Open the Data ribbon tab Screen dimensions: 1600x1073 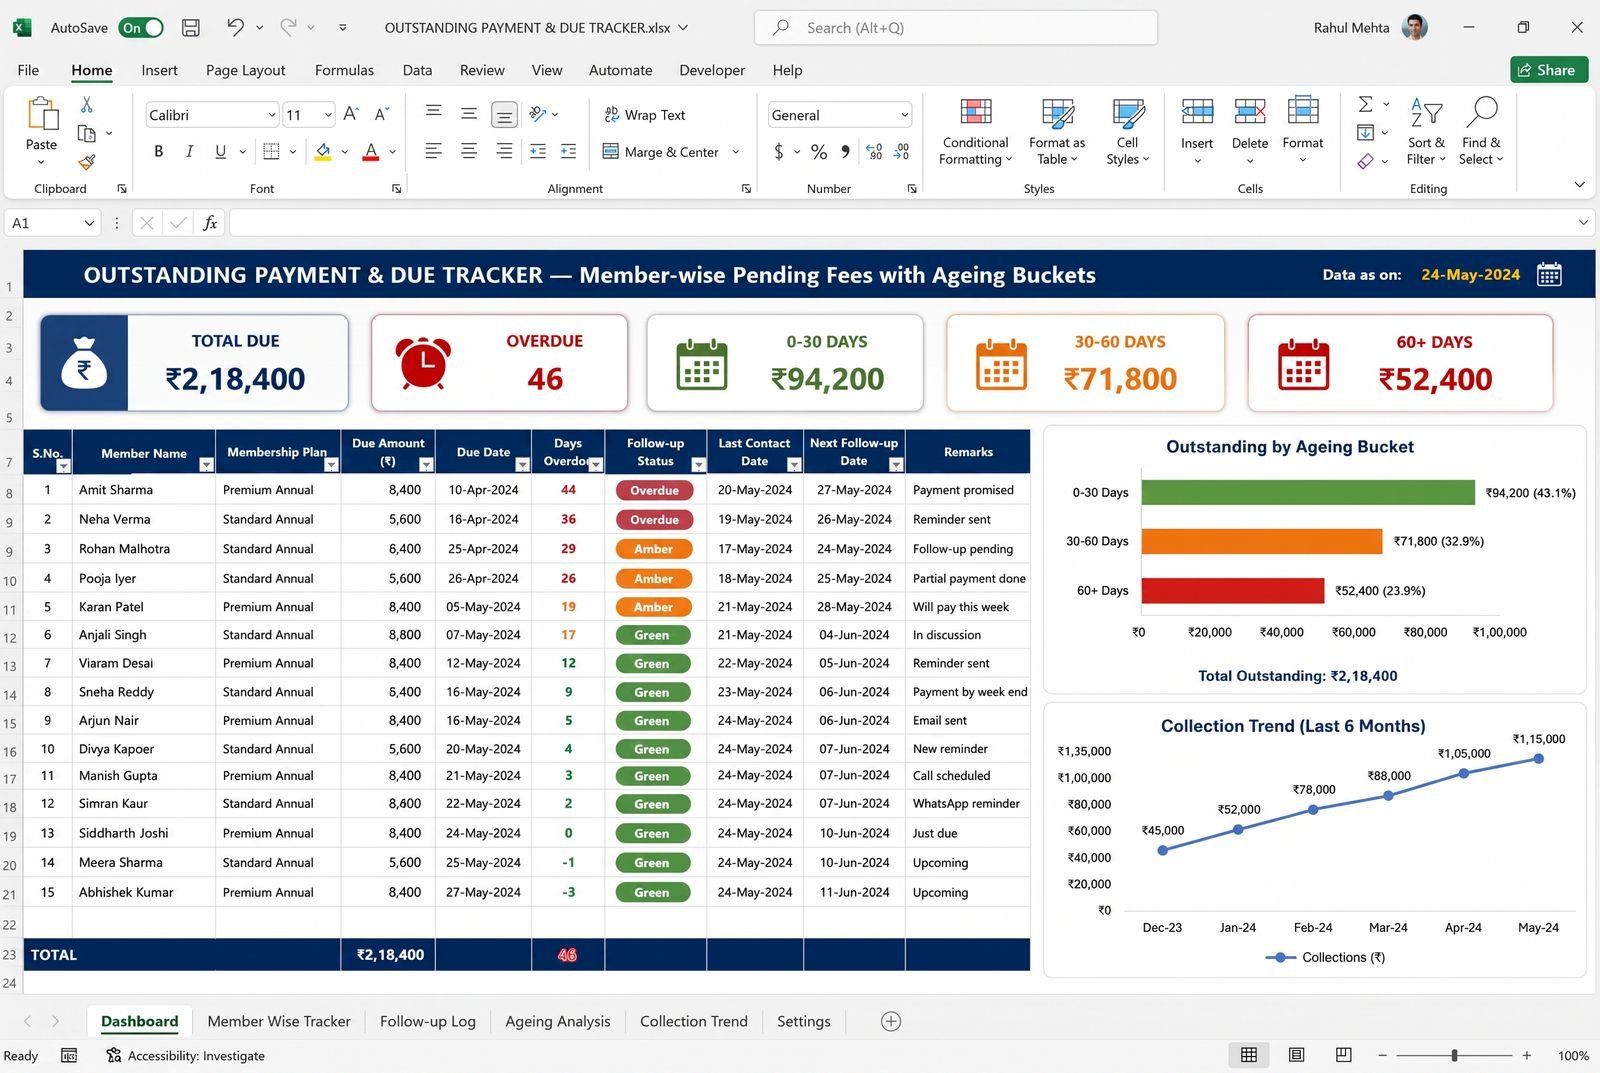tap(417, 70)
